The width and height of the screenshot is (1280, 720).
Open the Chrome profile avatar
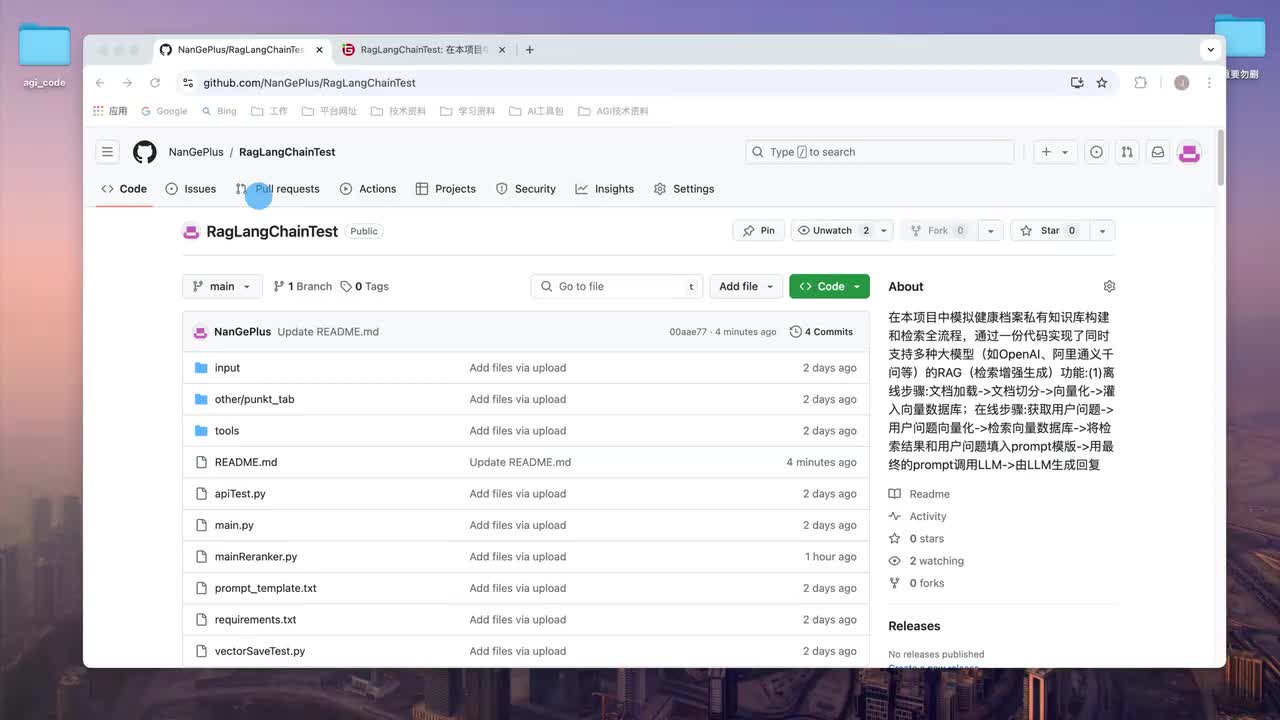(1181, 83)
